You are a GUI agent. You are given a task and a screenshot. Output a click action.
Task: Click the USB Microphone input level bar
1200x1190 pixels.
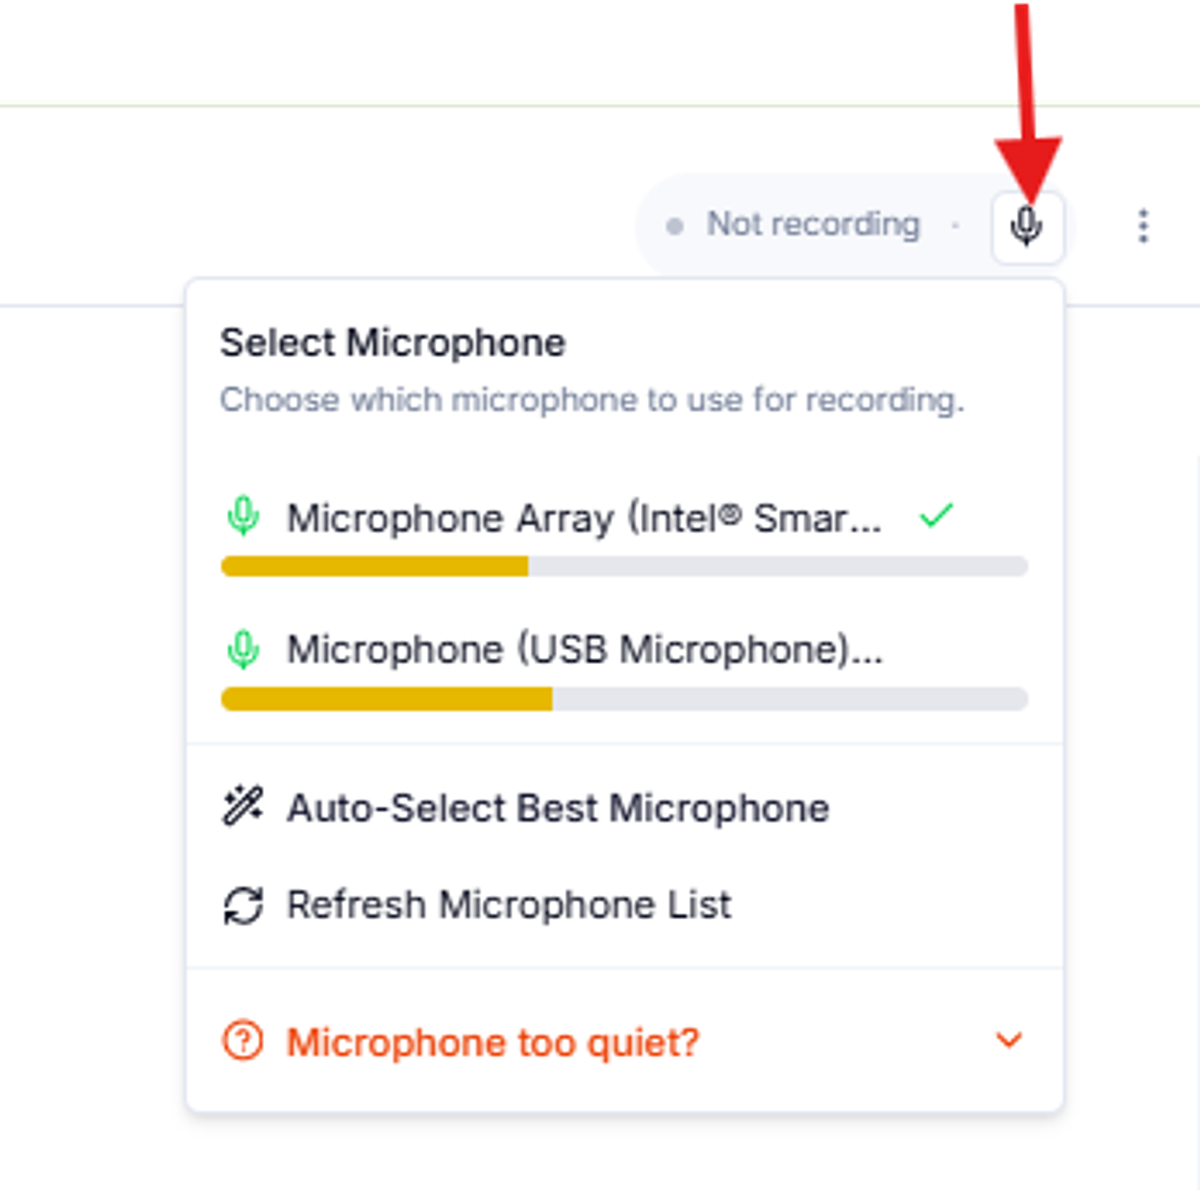(x=624, y=699)
